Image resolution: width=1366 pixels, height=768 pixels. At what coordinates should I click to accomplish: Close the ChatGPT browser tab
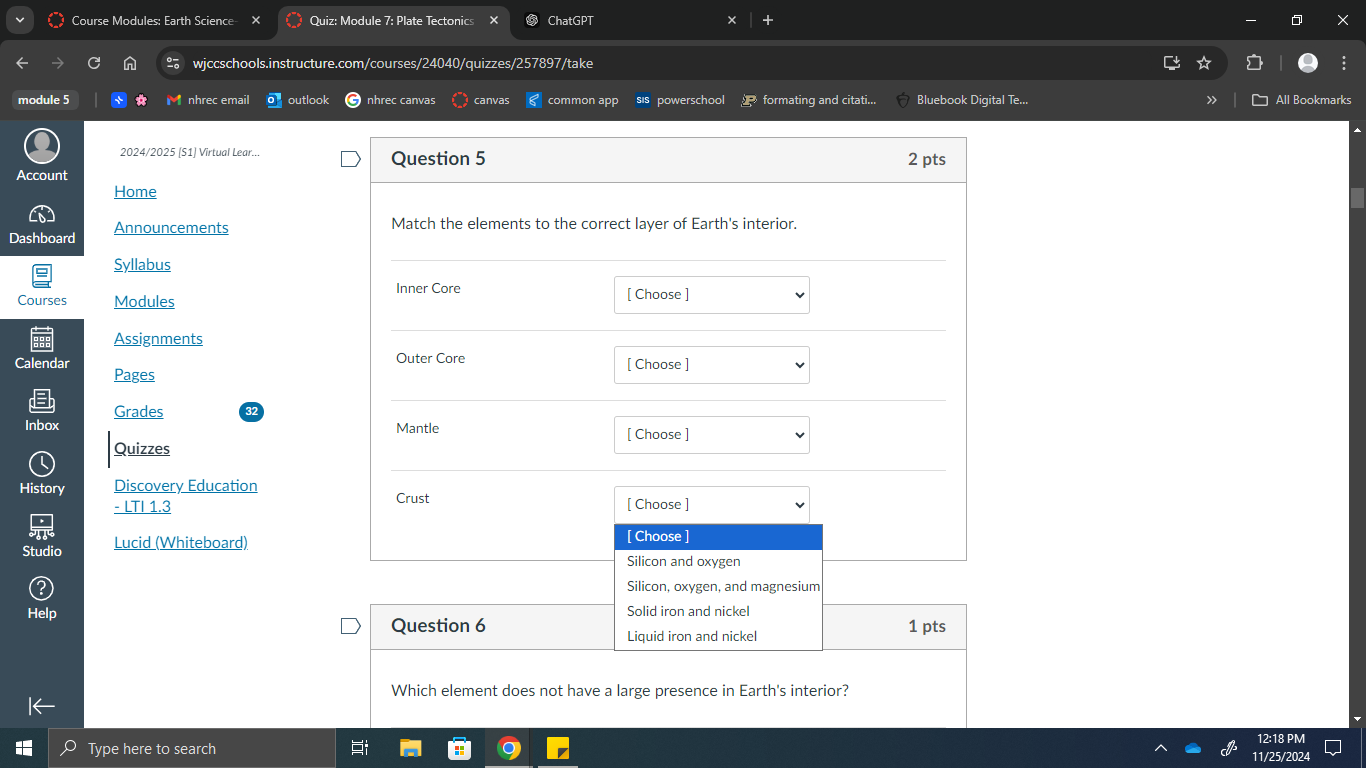731,20
